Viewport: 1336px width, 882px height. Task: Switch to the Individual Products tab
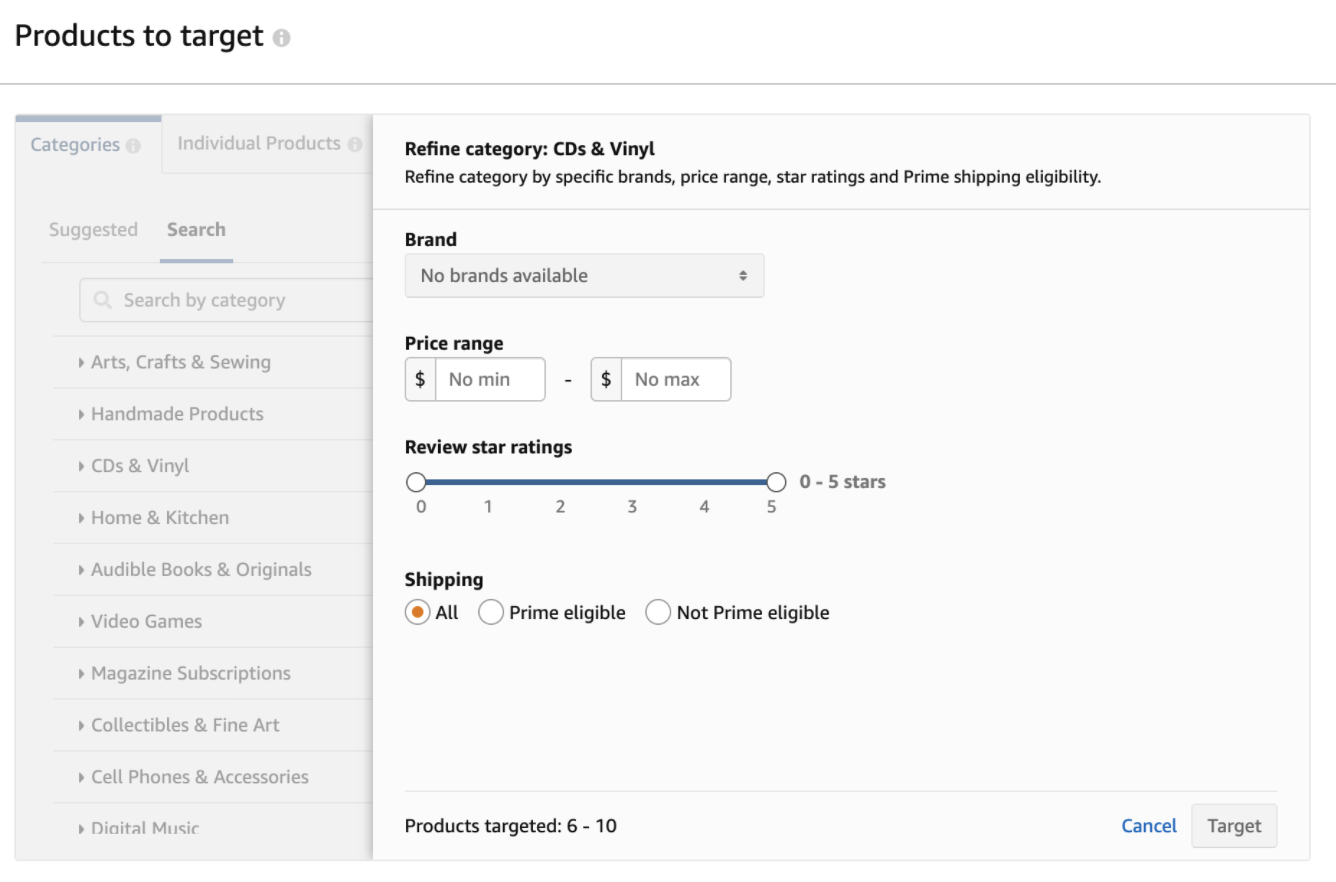(x=259, y=144)
